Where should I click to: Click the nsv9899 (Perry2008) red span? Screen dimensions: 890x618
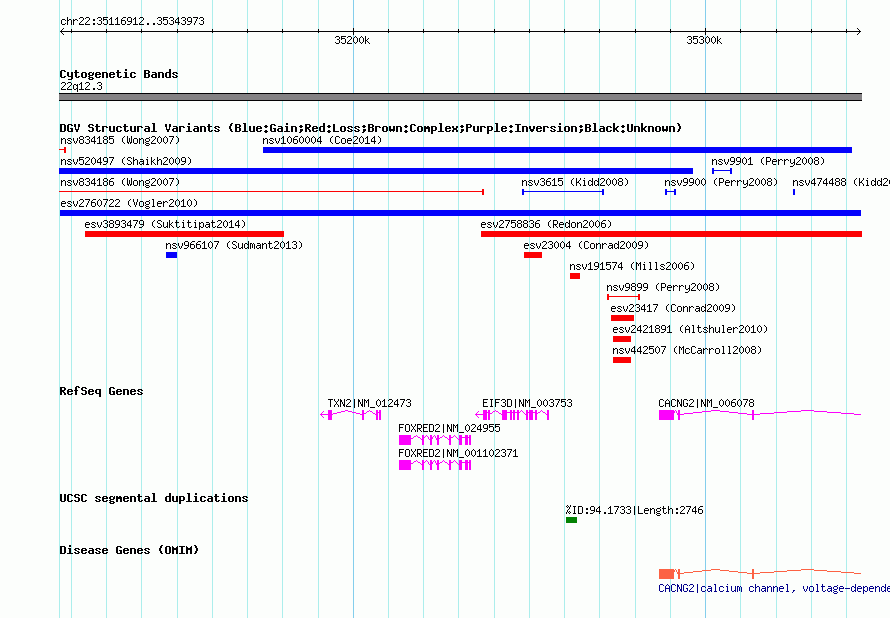tap(623, 297)
